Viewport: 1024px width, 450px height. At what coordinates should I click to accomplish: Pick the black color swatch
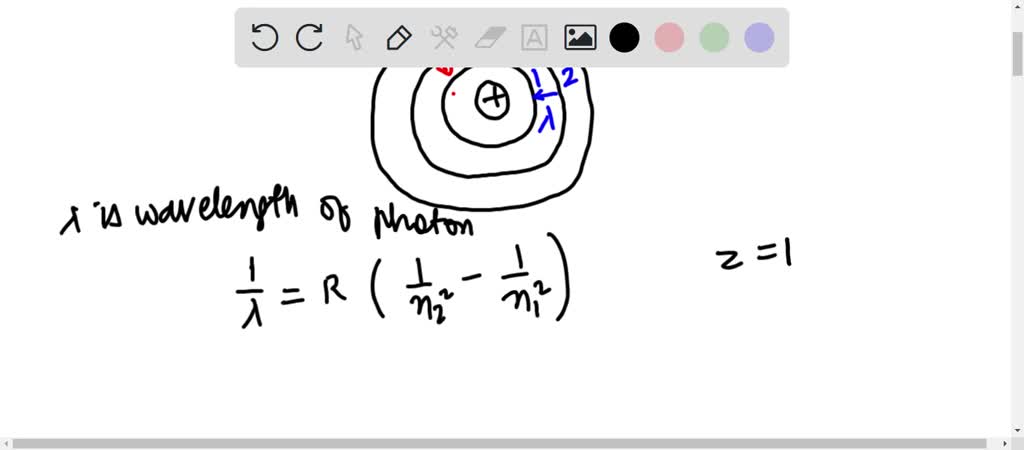(625, 38)
